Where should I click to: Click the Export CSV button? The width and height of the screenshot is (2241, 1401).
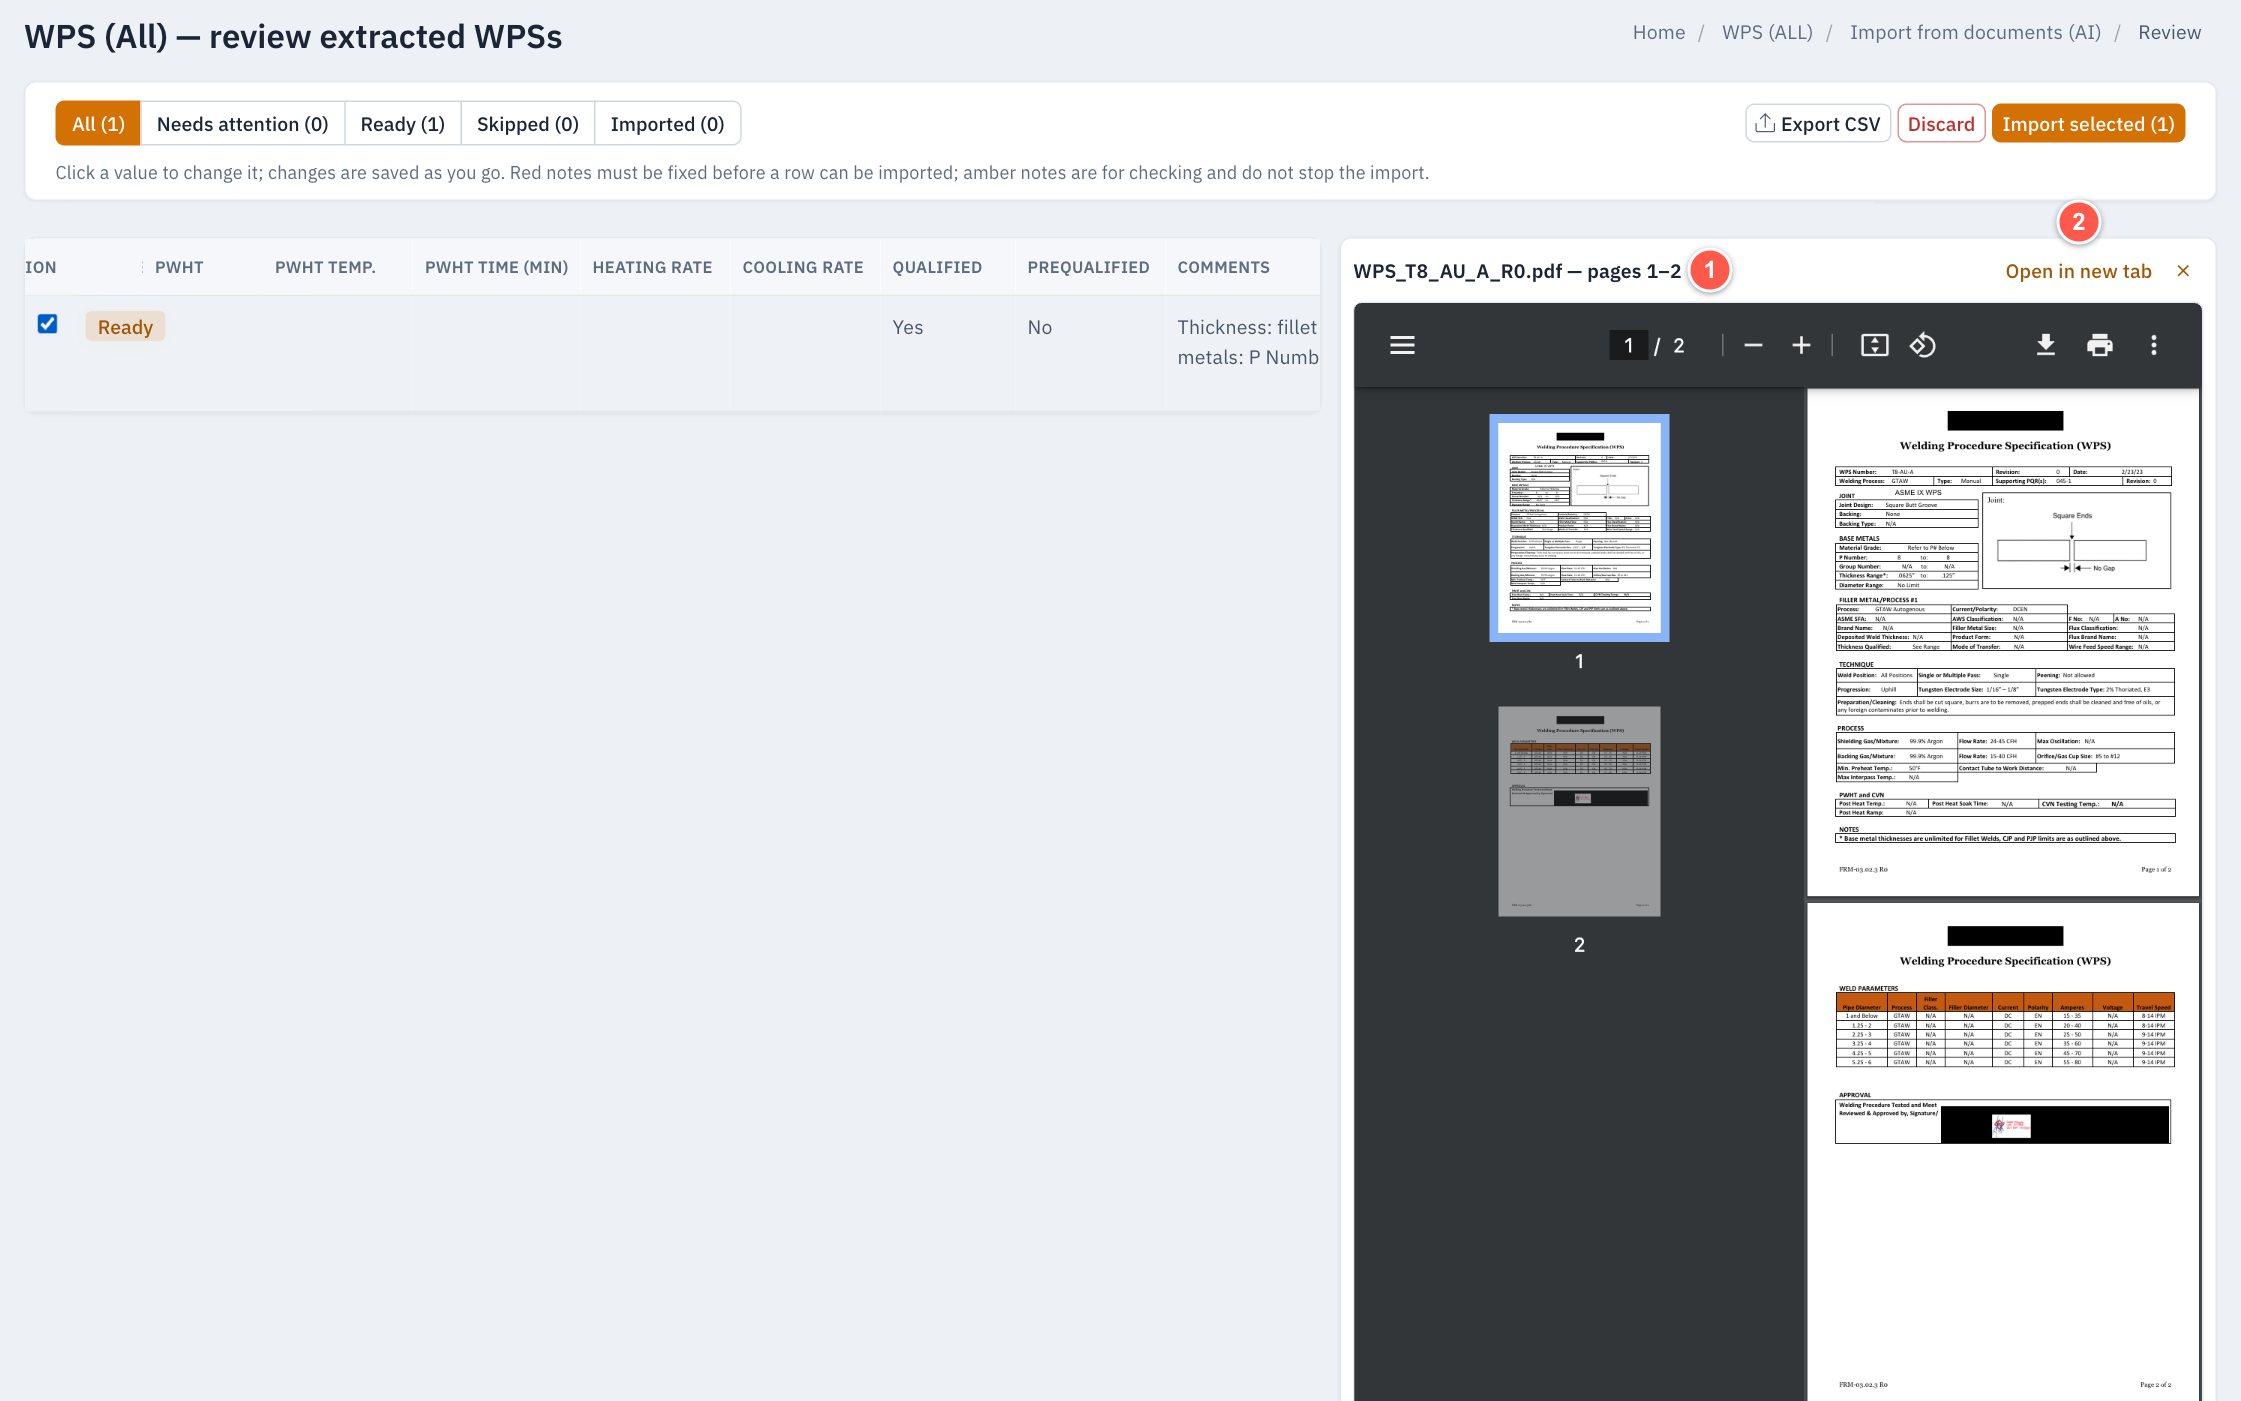click(1817, 124)
